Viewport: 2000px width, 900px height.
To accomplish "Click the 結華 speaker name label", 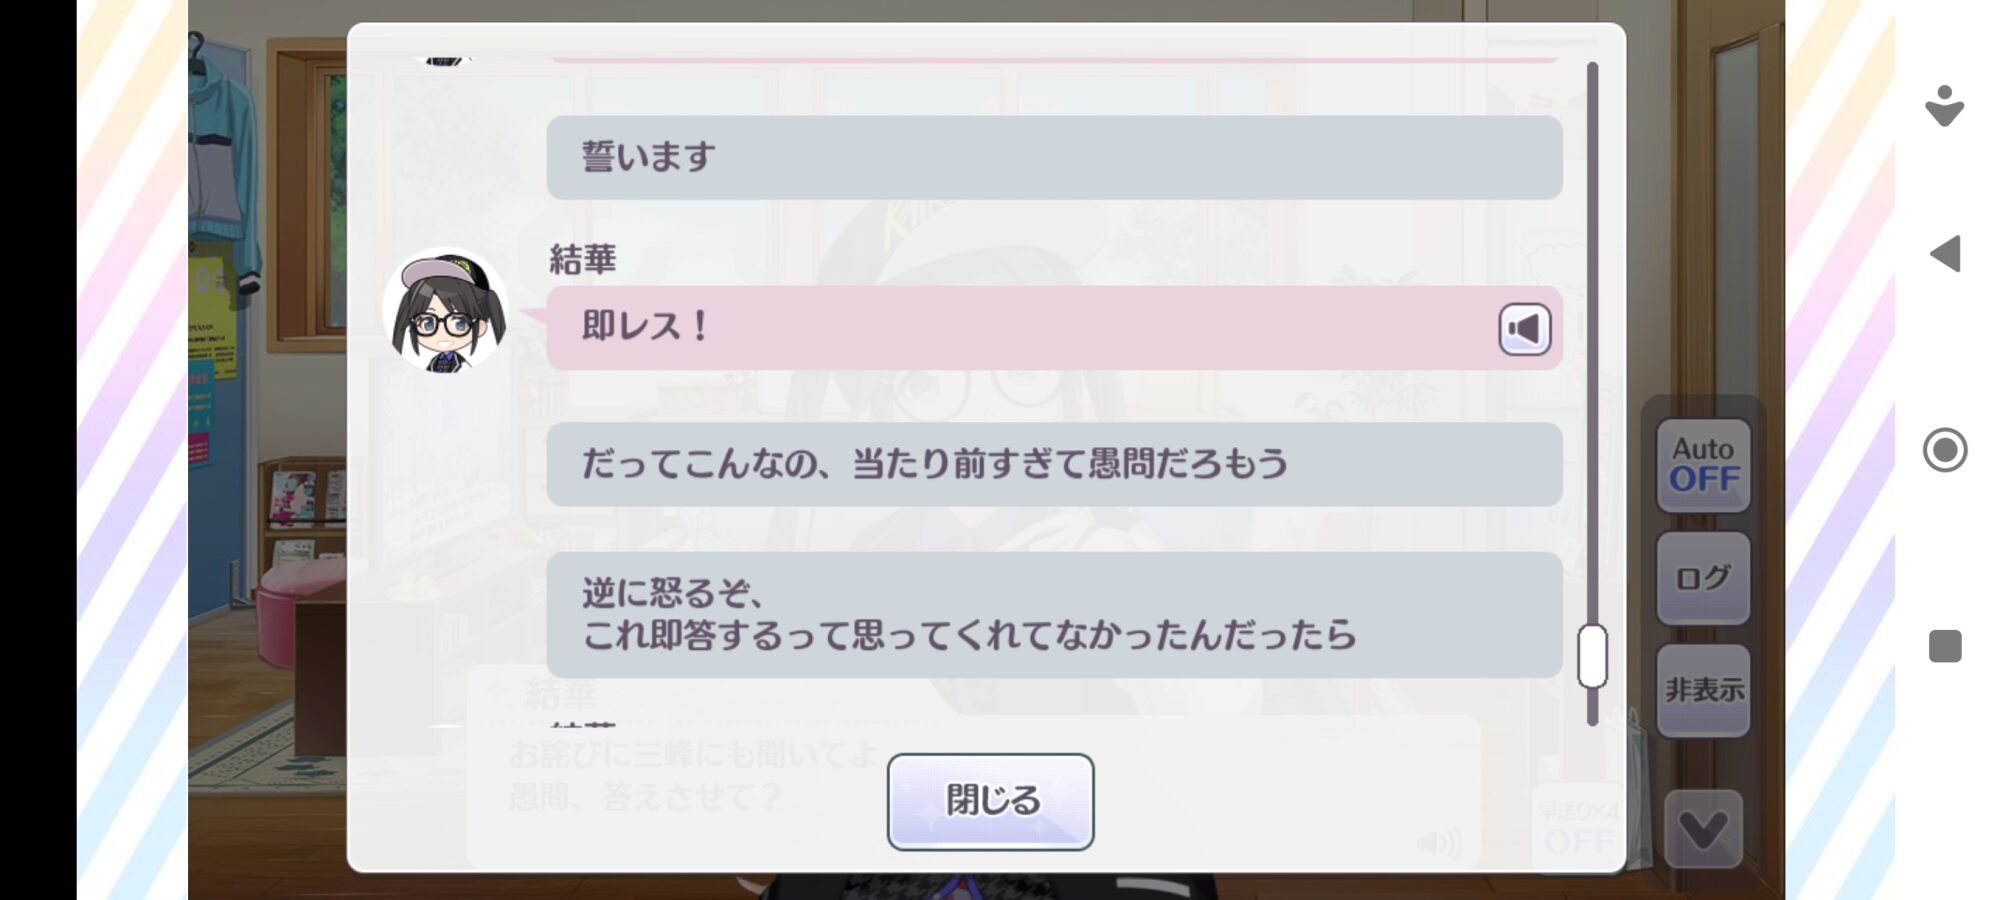I will point(583,260).
